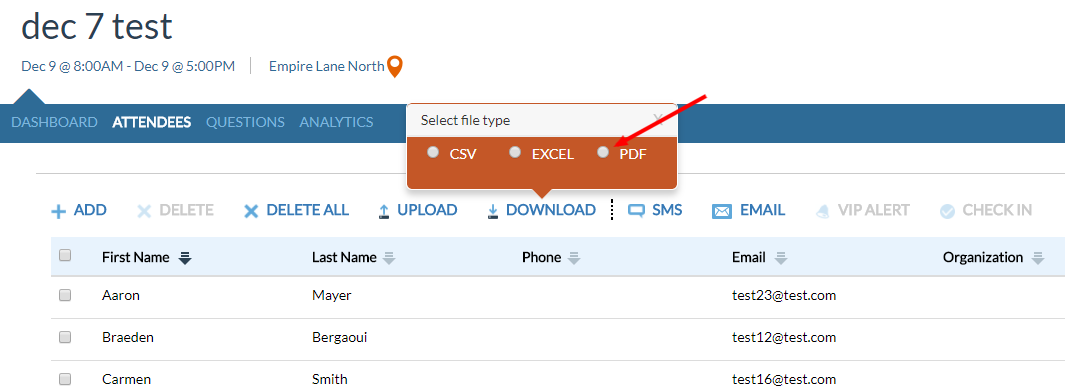Click the UPLOAD label
1065x387 pixels.
tap(427, 210)
